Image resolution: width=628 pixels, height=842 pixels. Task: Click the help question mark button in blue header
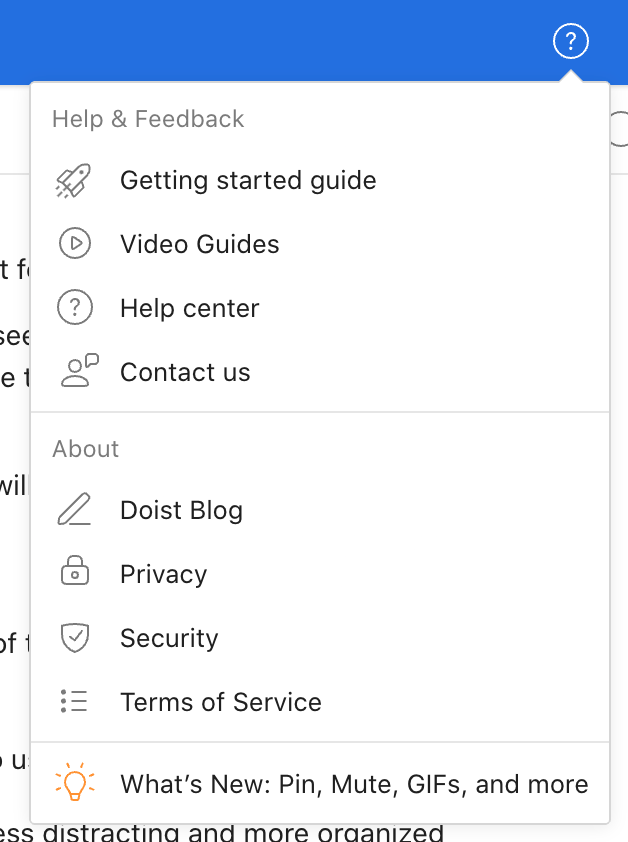click(x=571, y=42)
